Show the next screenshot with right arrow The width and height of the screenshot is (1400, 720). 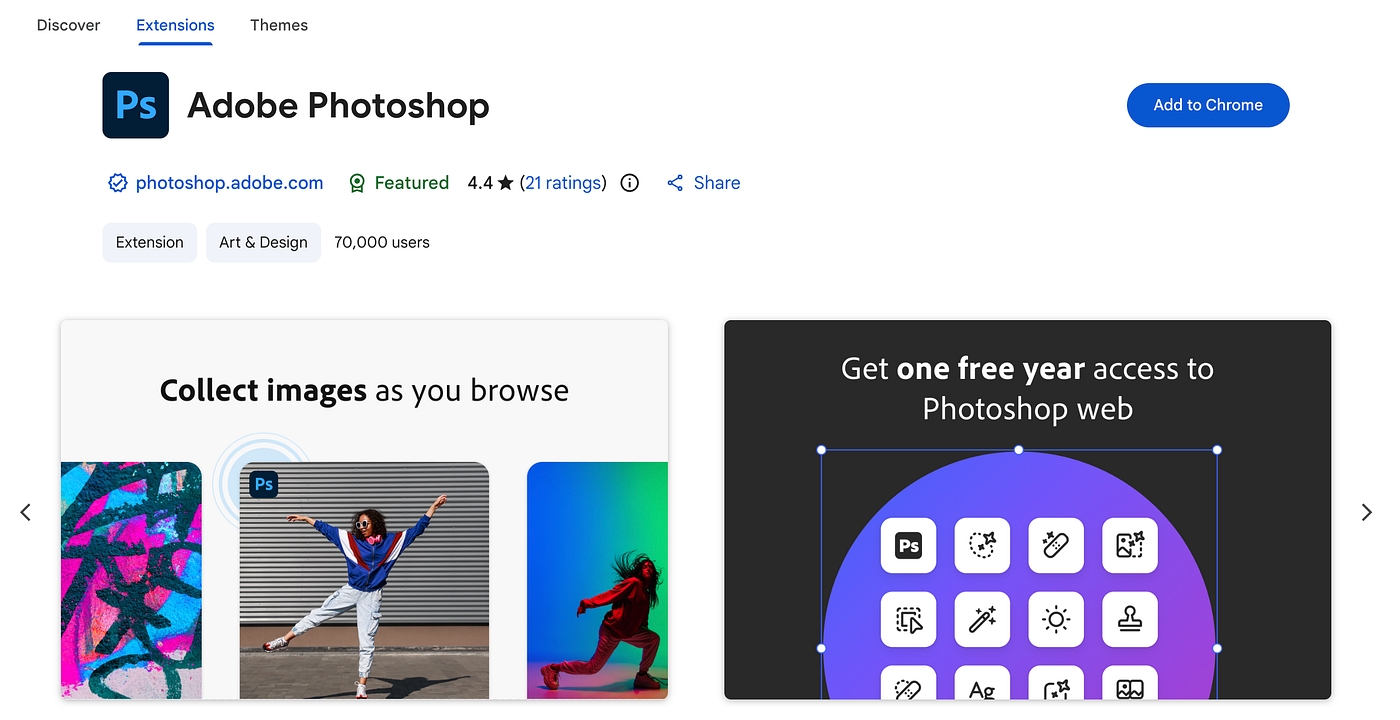tap(1367, 512)
